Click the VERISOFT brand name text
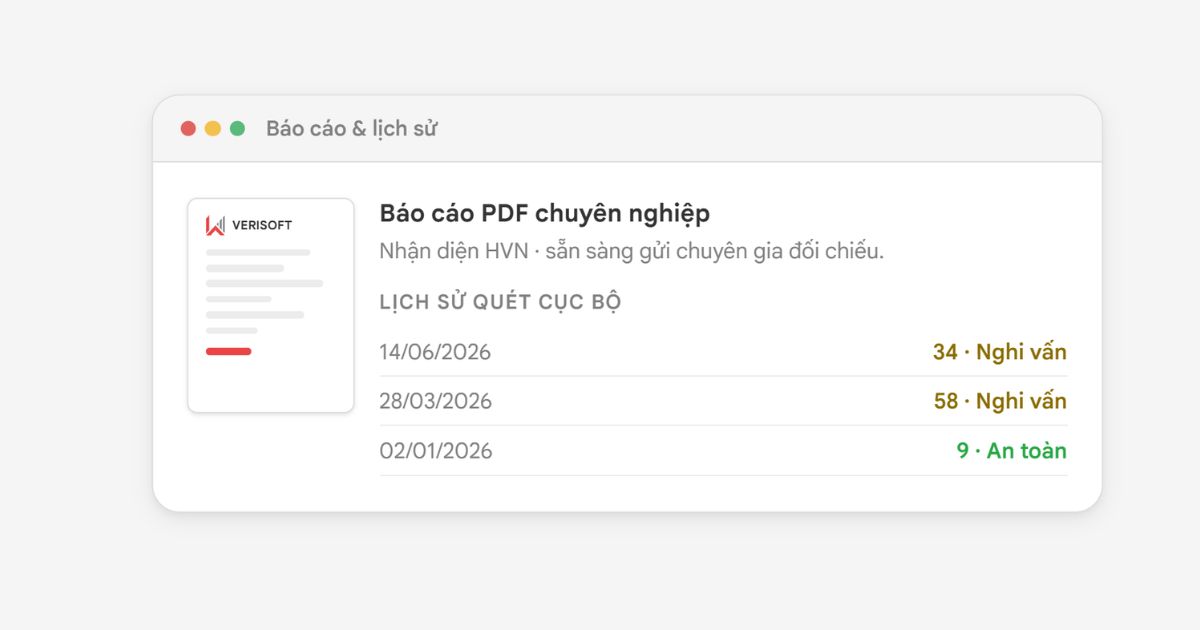Screen dimensions: 1200x630 262,225
